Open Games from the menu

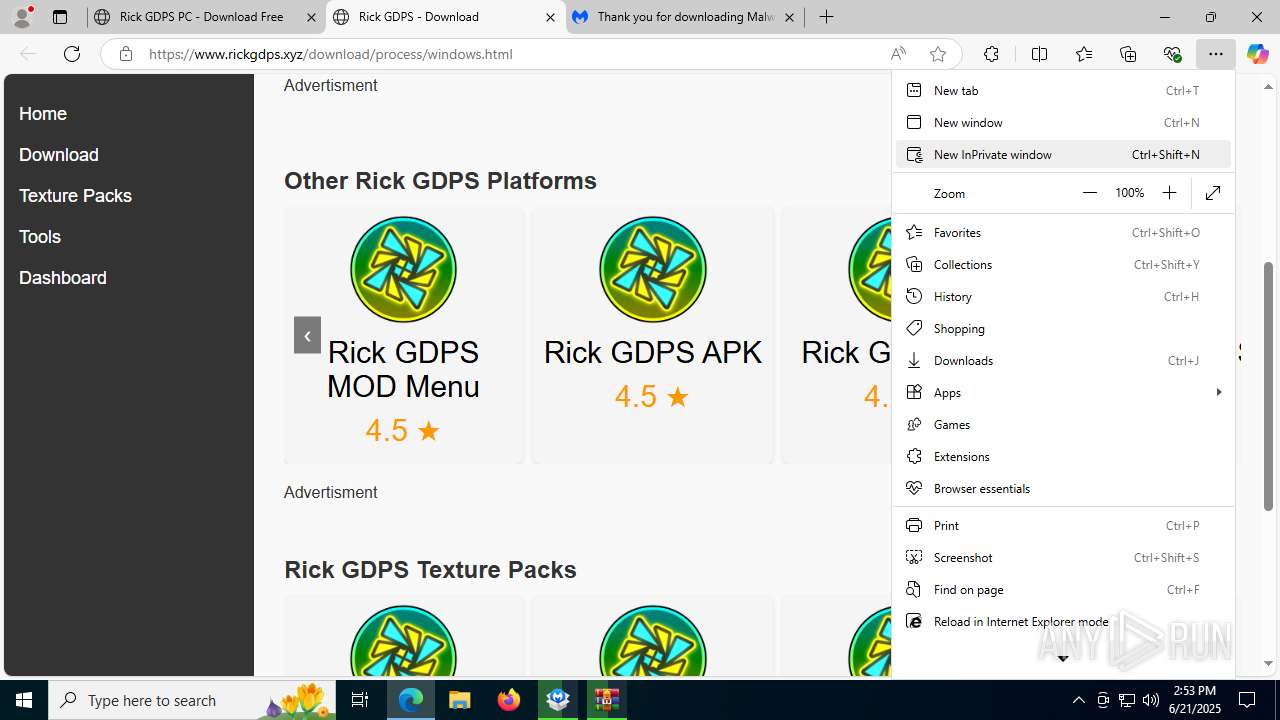pos(1062,424)
